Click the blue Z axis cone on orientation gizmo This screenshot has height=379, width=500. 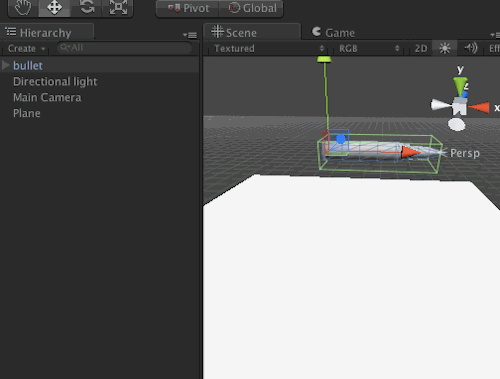[x=465, y=93]
